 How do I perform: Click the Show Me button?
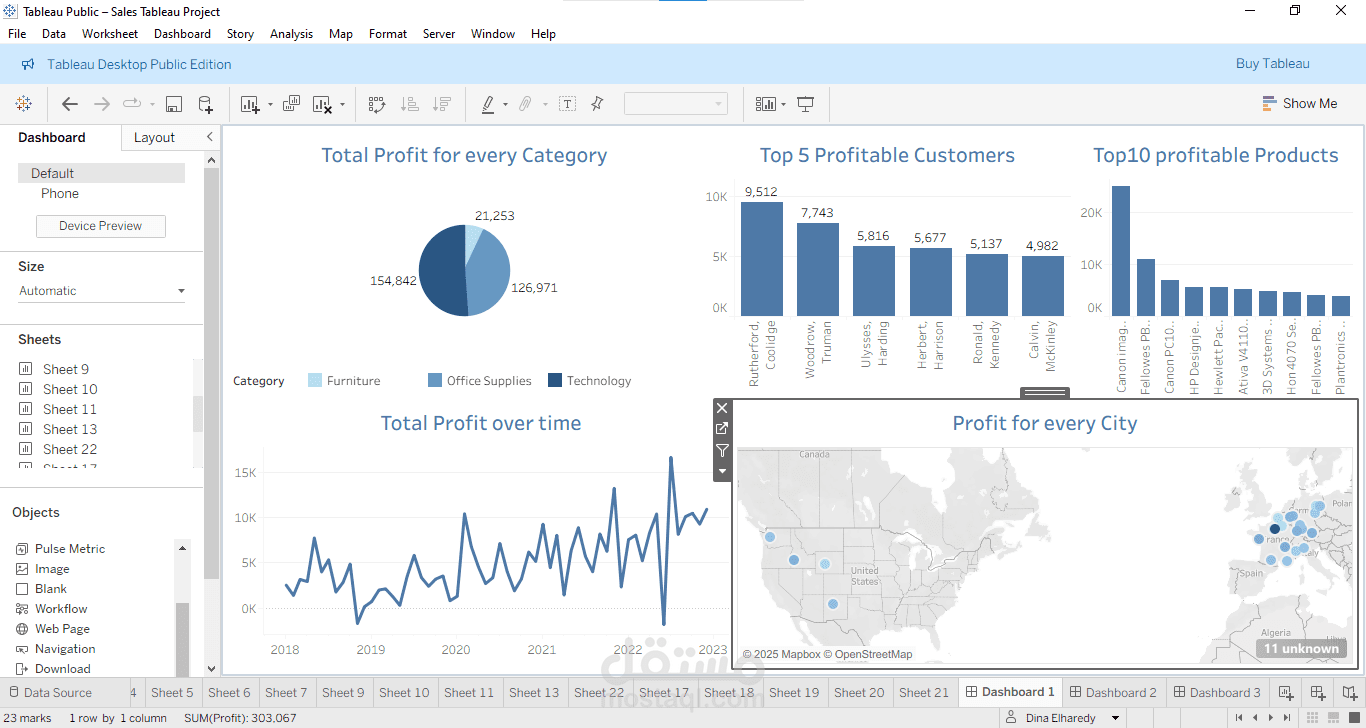(x=1299, y=103)
